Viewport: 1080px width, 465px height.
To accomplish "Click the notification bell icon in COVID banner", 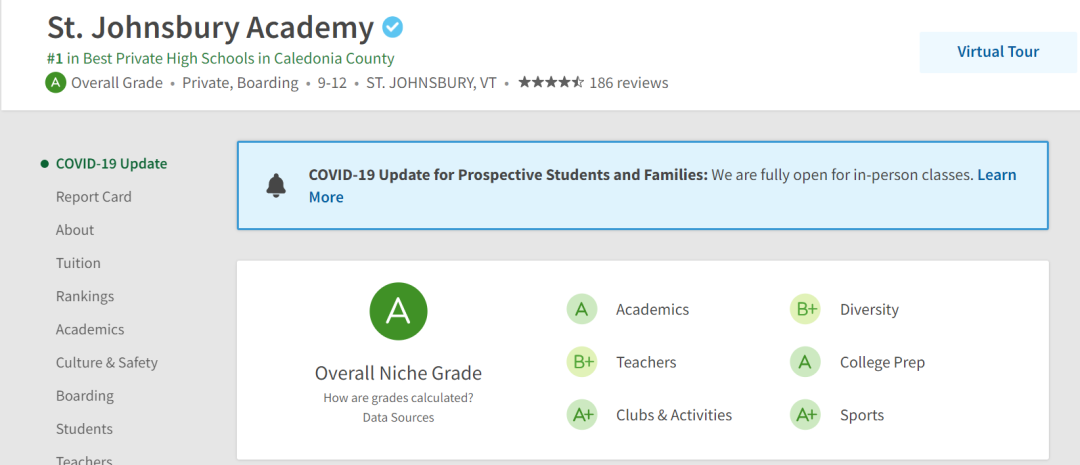I will pos(276,185).
